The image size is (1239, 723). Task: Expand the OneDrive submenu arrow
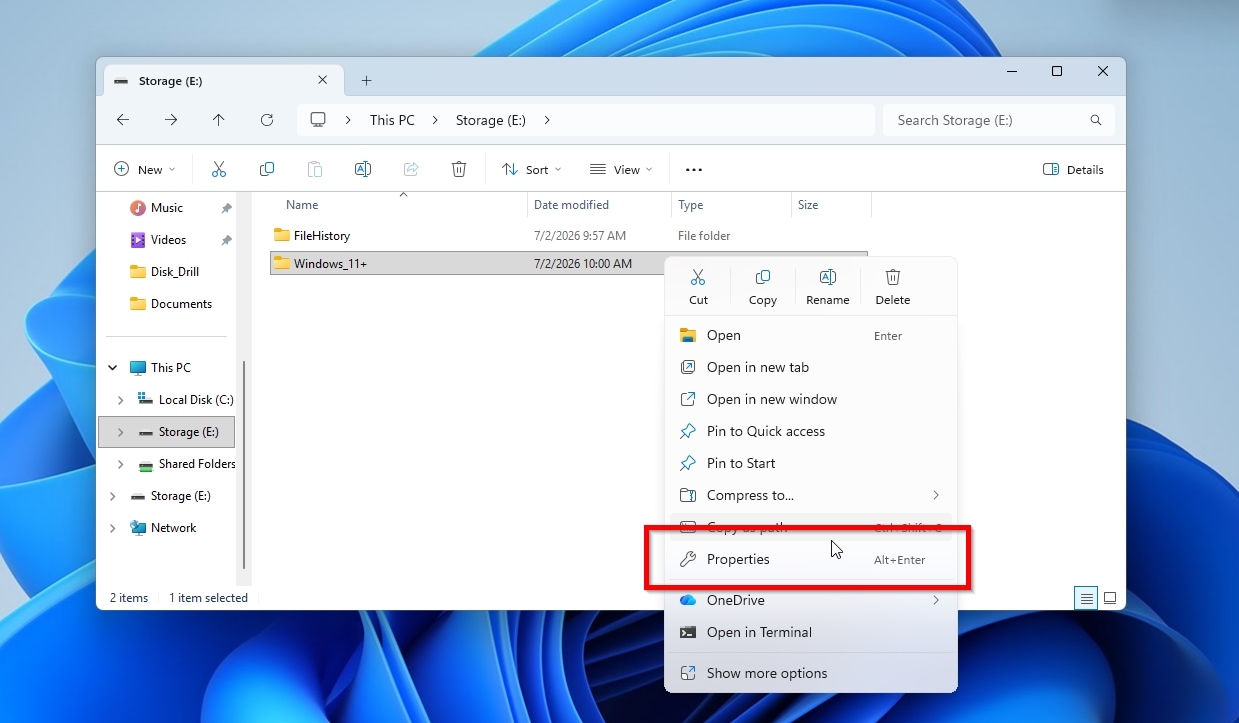click(x=936, y=600)
